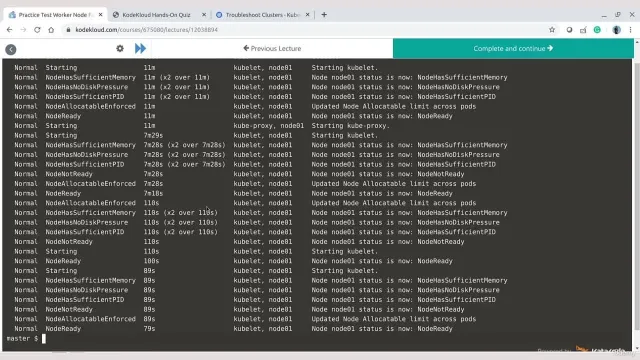Click the dark circular extension icon
This screenshot has height=360, width=640.
pyautogui.click(x=569, y=30)
